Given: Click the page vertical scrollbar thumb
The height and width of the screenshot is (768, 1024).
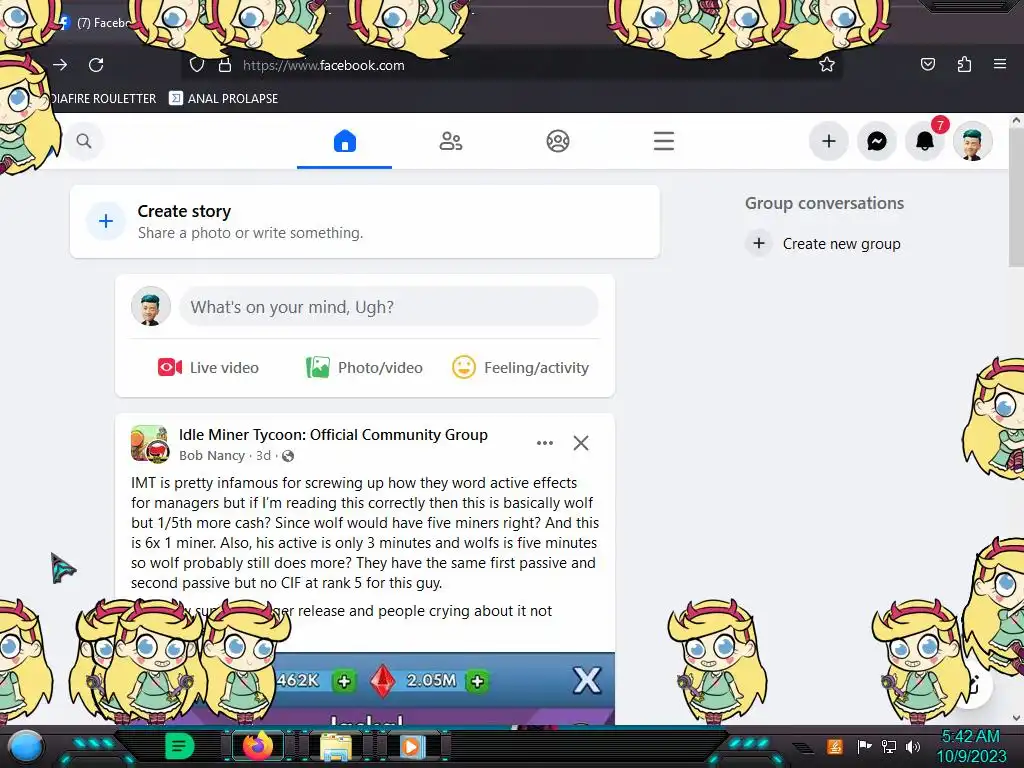Looking at the screenshot, I should [x=1016, y=196].
